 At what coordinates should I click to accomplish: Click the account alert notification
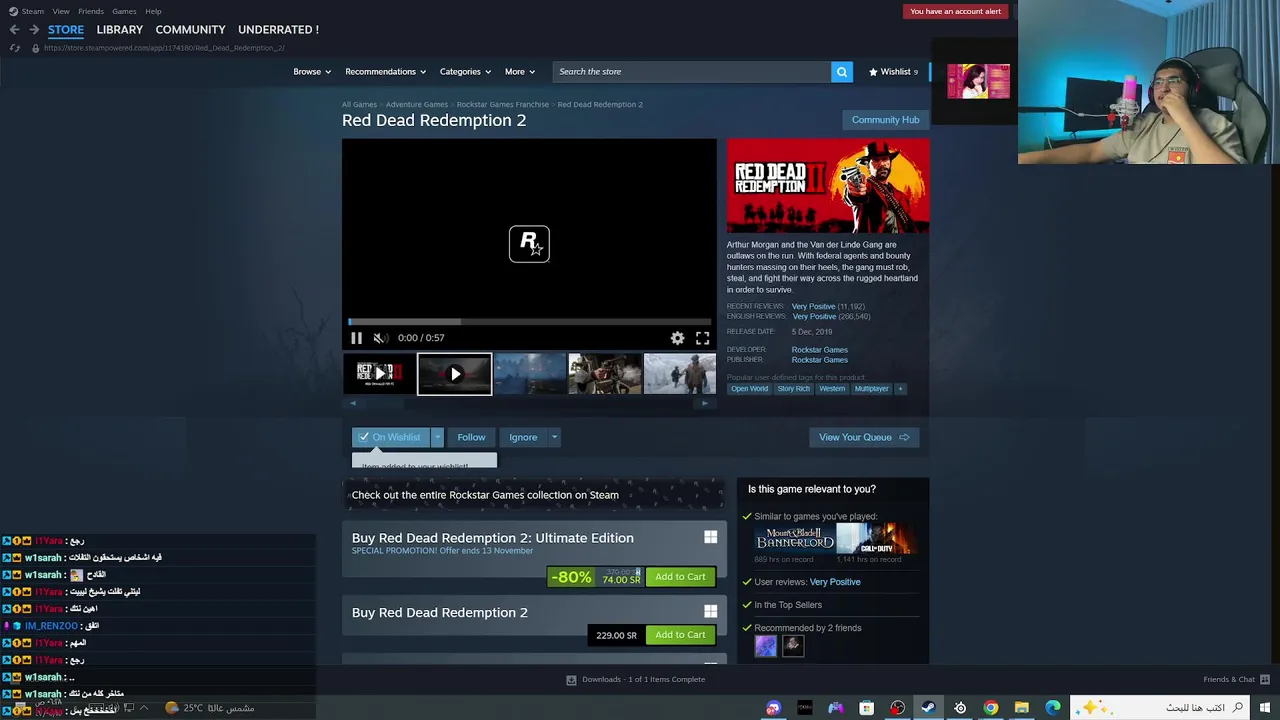click(955, 11)
